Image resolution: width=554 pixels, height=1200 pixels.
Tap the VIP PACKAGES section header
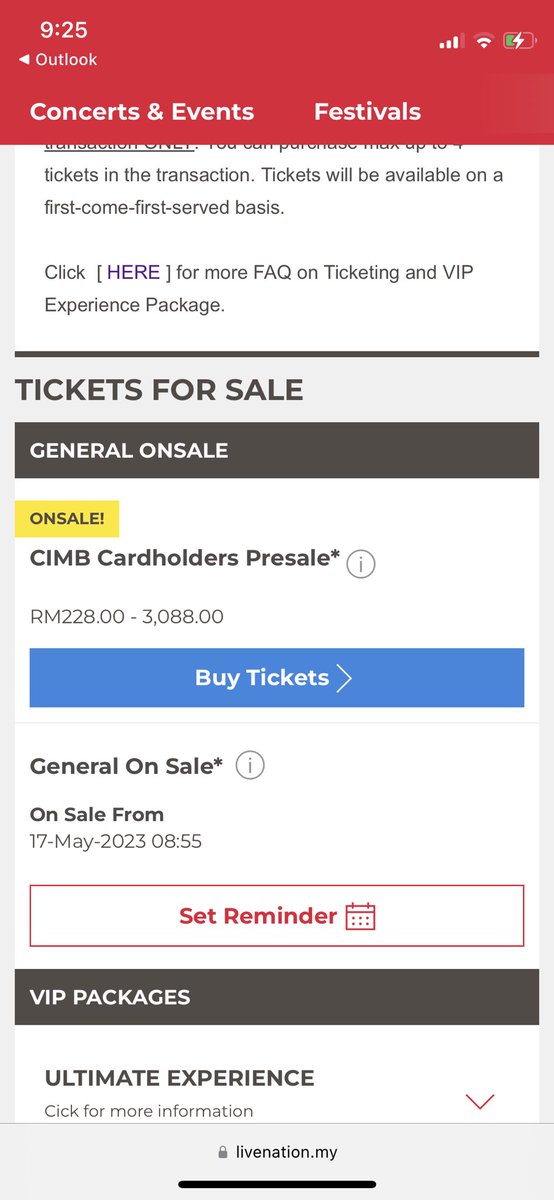click(x=277, y=997)
